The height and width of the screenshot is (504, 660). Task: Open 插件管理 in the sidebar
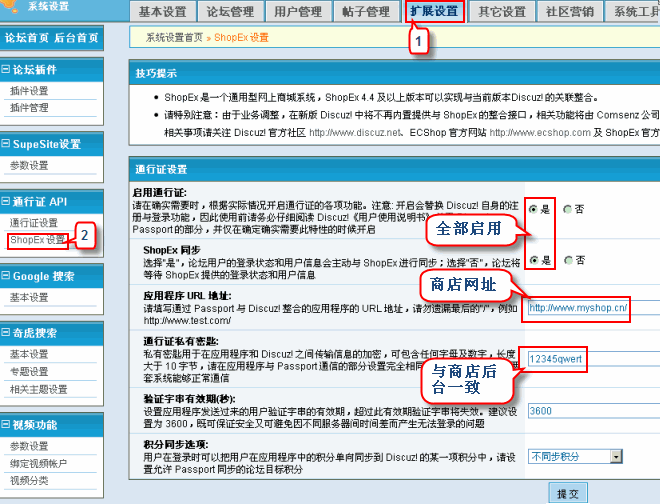point(28,108)
